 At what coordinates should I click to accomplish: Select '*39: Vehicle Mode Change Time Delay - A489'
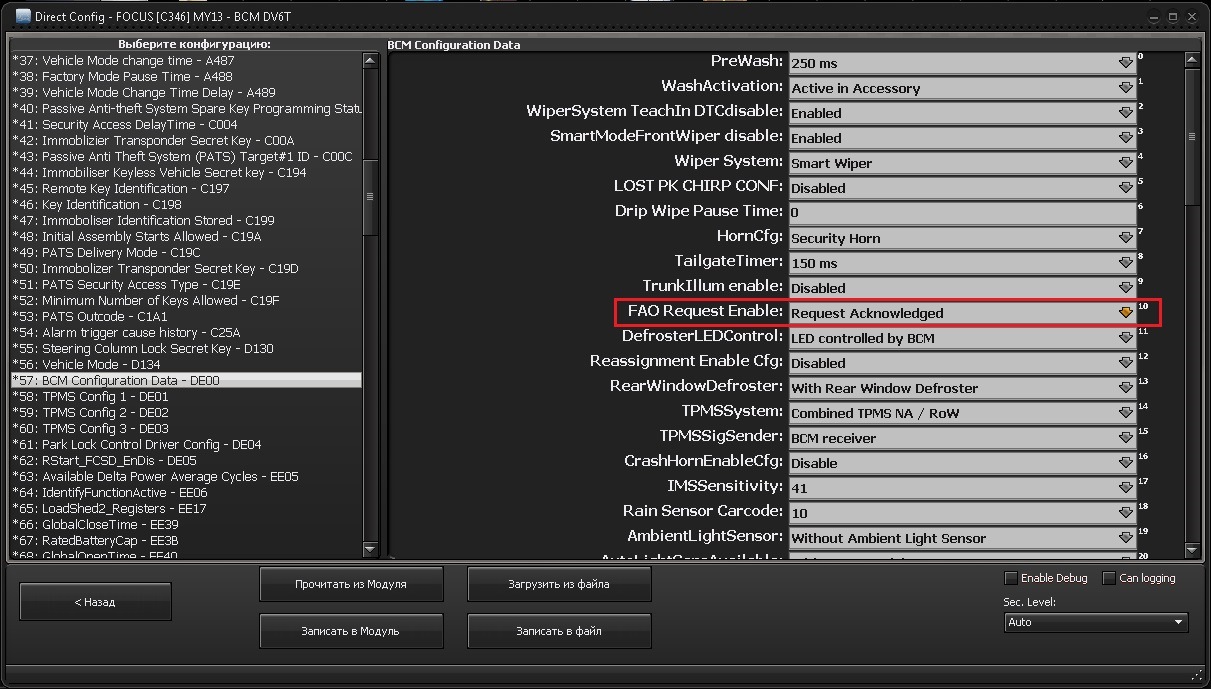click(x=186, y=92)
